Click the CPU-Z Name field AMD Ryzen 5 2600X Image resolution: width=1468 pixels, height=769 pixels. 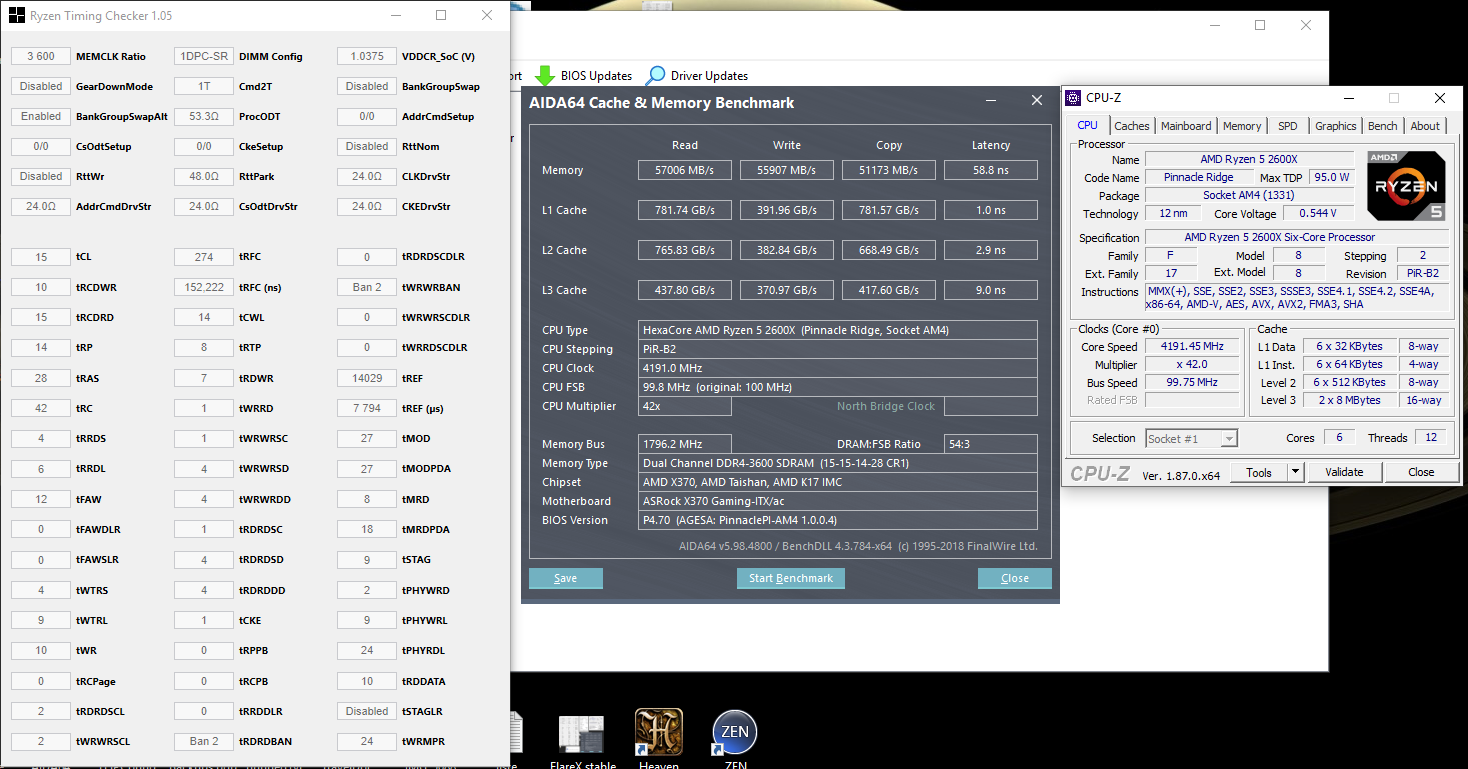pos(1249,160)
